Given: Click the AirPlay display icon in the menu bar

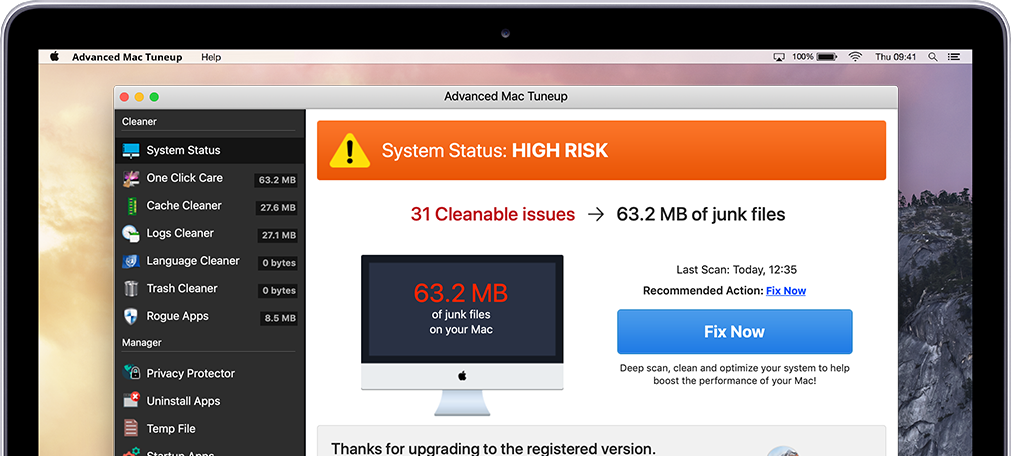Looking at the screenshot, I should point(779,57).
